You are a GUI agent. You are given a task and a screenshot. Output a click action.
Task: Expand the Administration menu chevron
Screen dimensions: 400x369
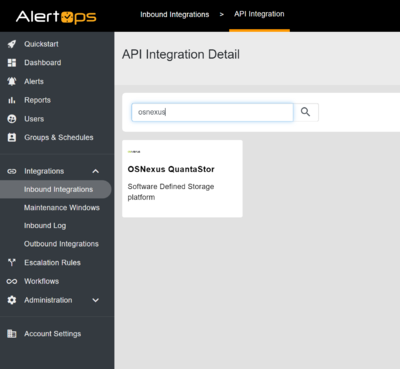pyautogui.click(x=96, y=300)
